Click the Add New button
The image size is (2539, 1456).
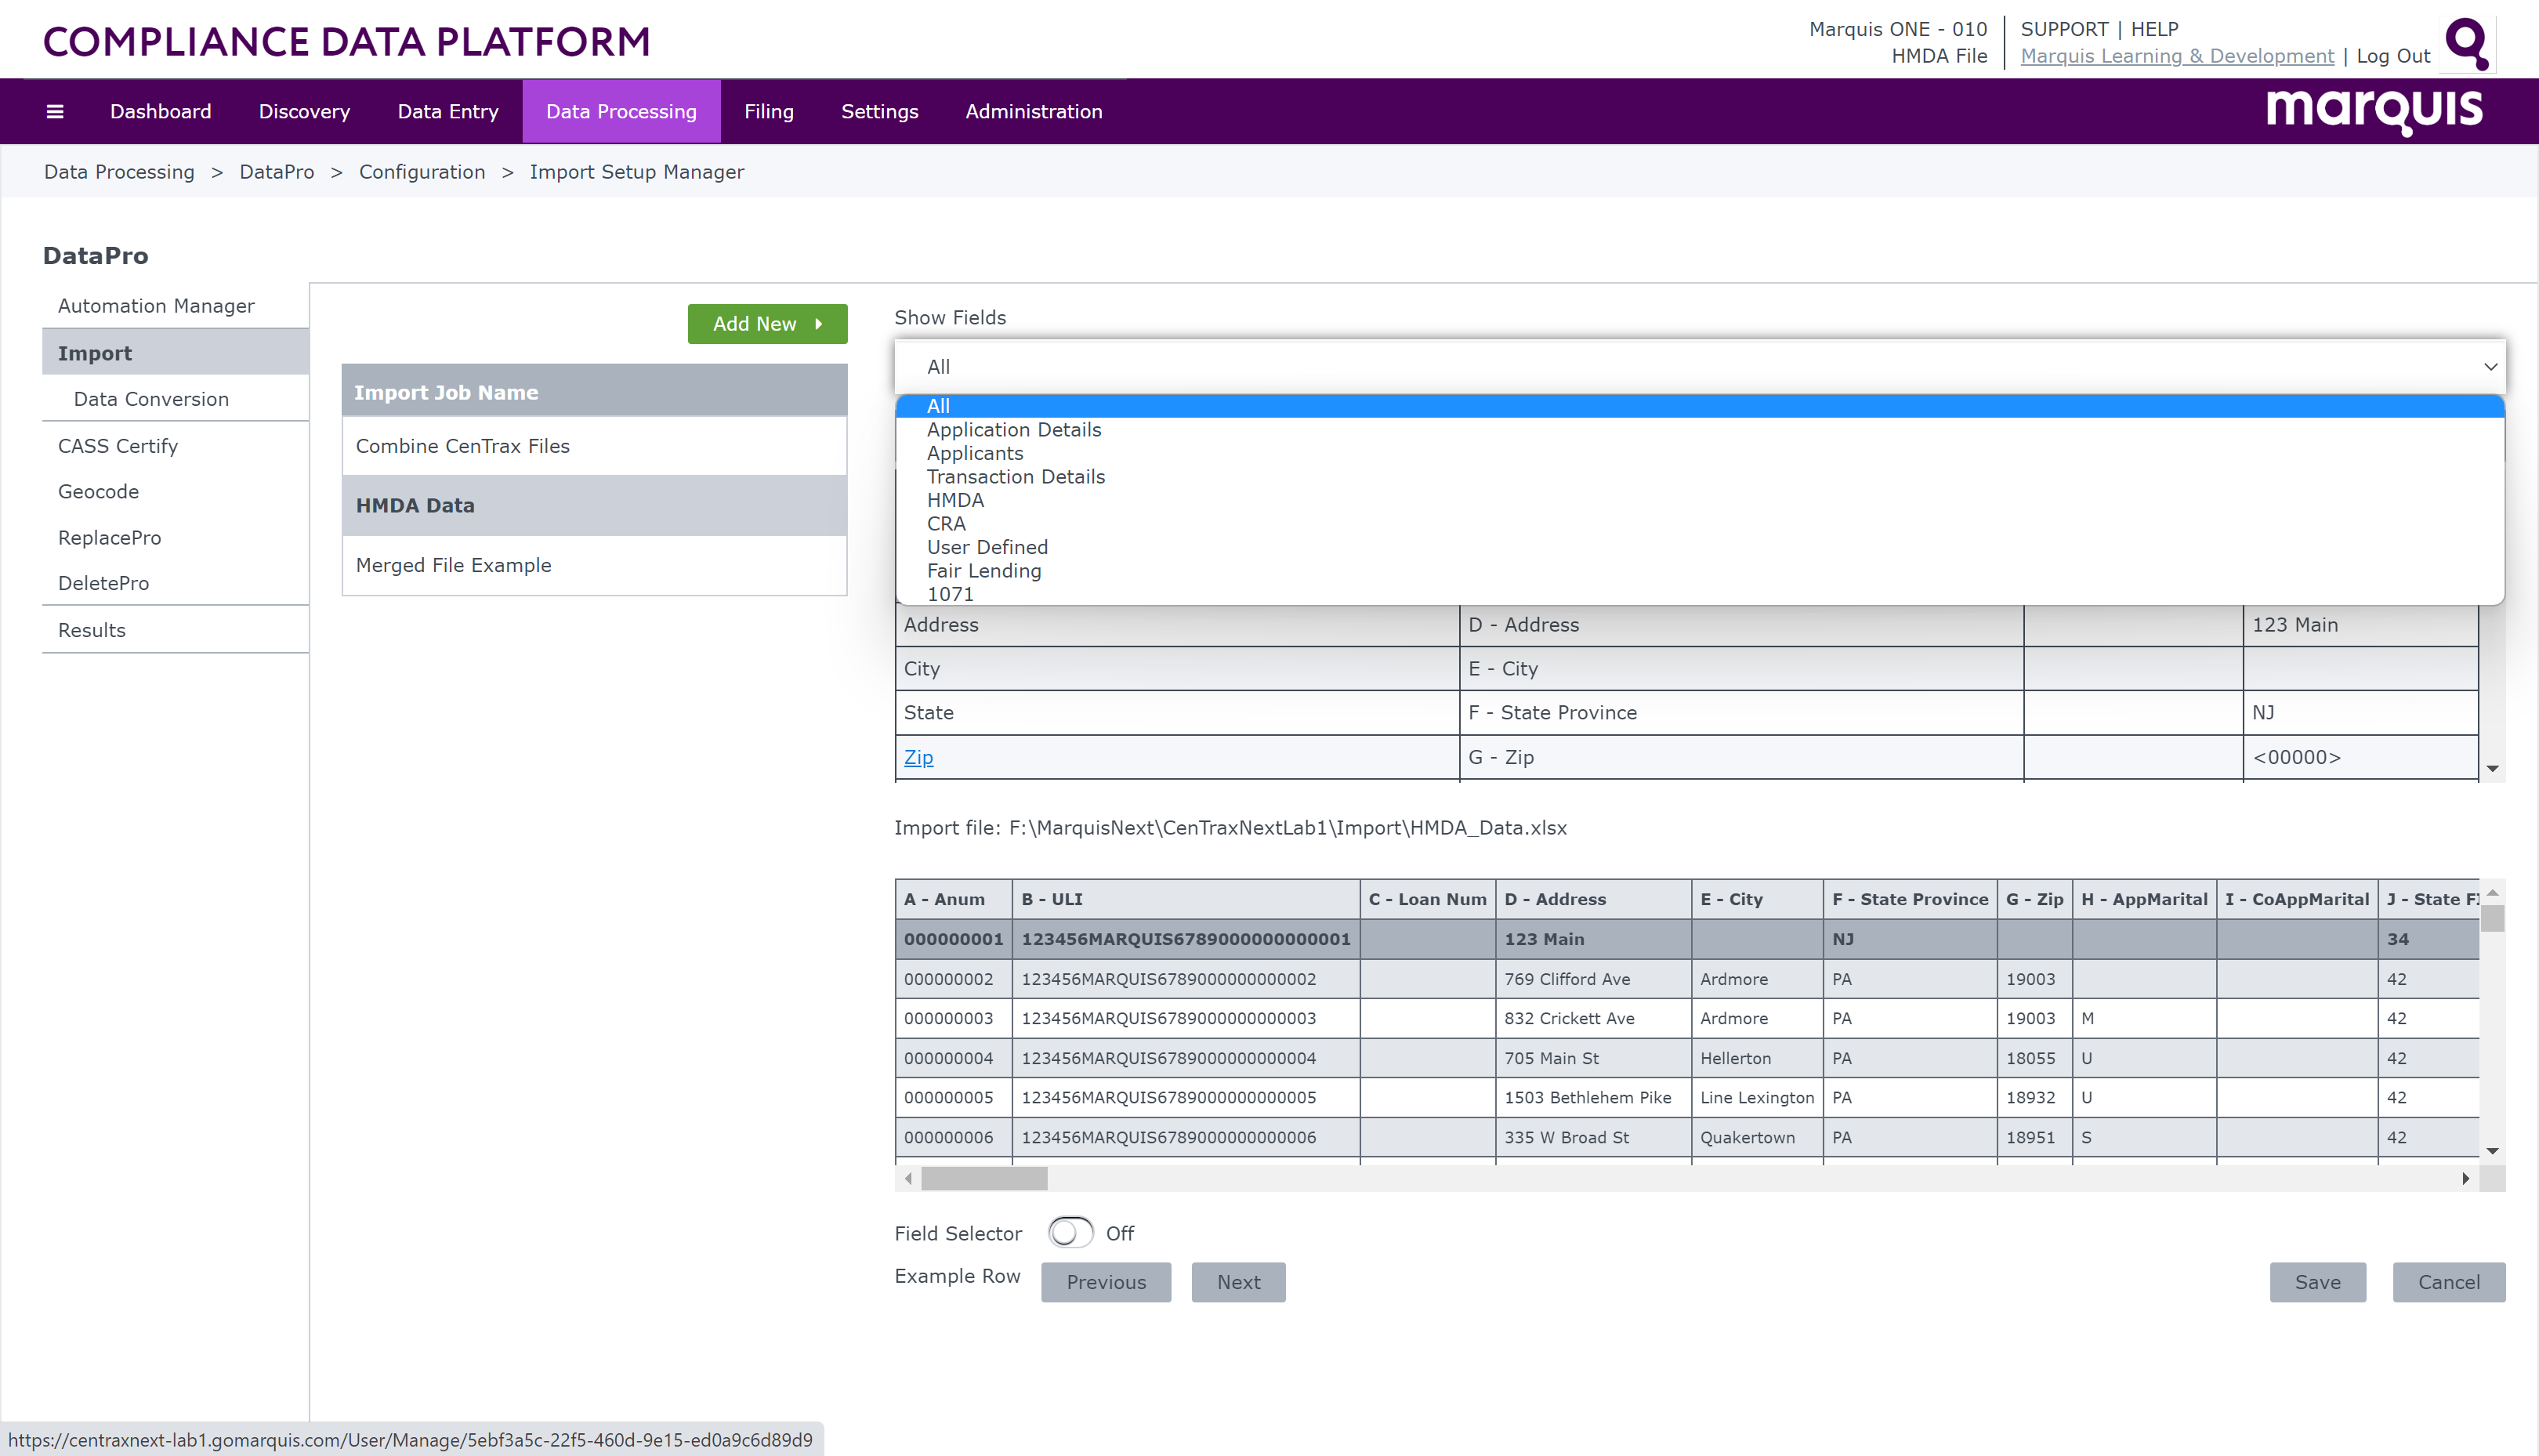tap(767, 323)
